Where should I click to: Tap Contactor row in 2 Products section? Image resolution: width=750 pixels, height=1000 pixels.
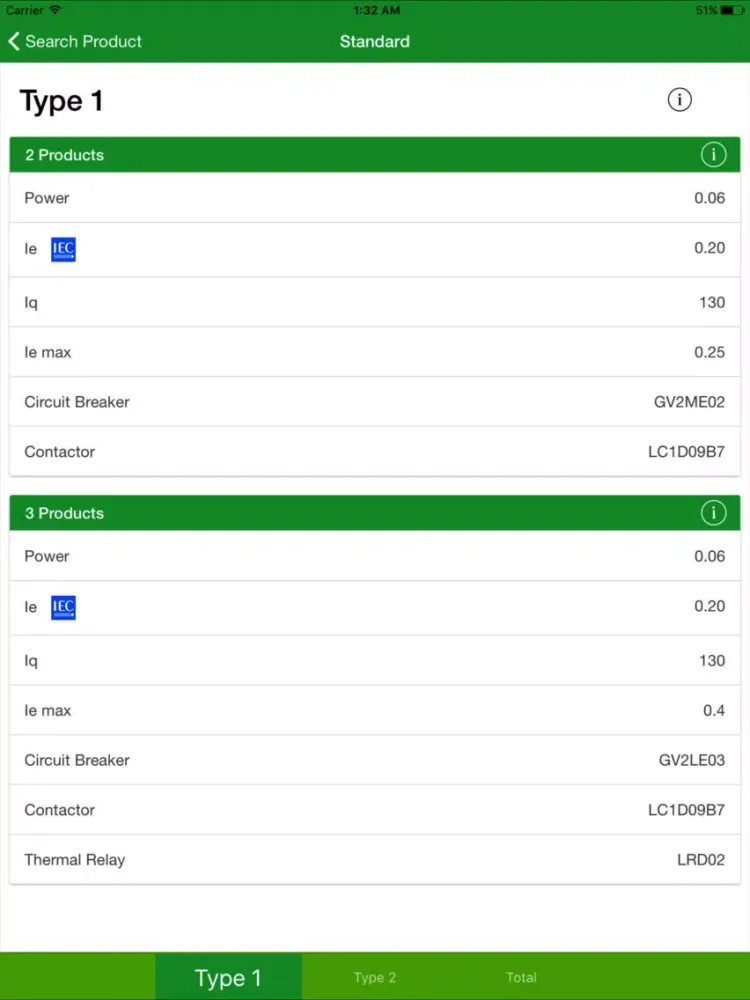pyautogui.click(x=375, y=452)
